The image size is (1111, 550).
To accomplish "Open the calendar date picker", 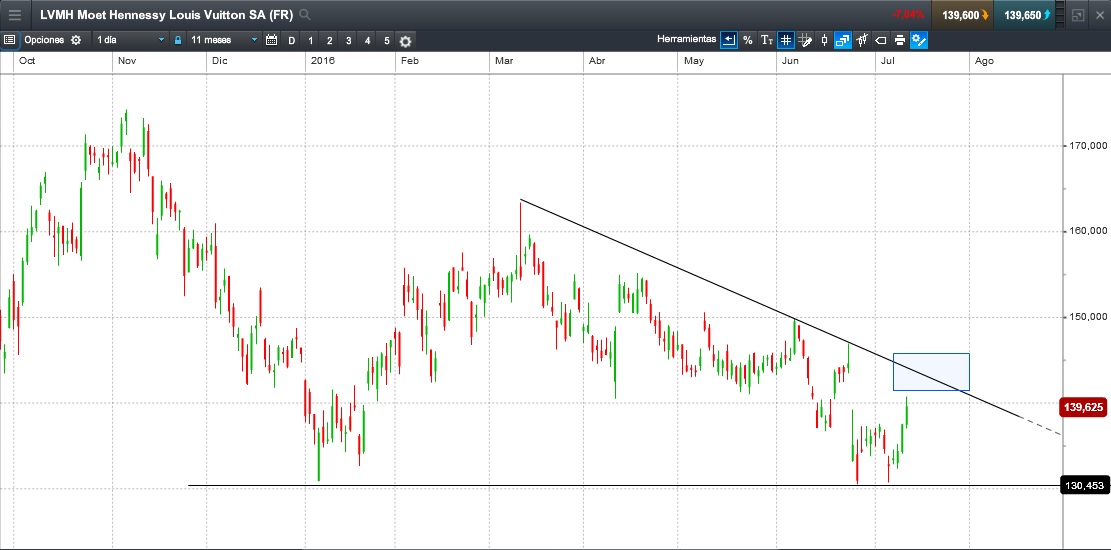I will (271, 41).
